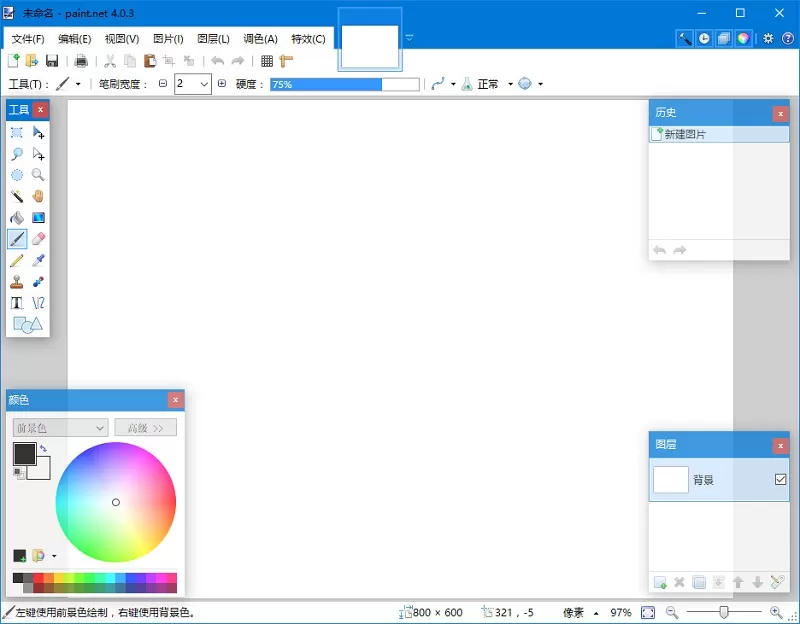Click the Open file folder icon
The width and height of the screenshot is (800, 624).
(x=32, y=61)
